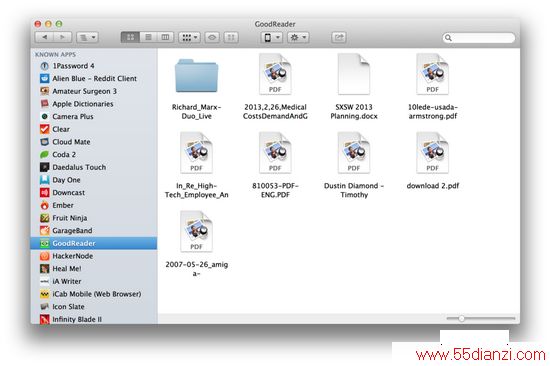Select GarageBand in the sidebar

(x=94, y=231)
